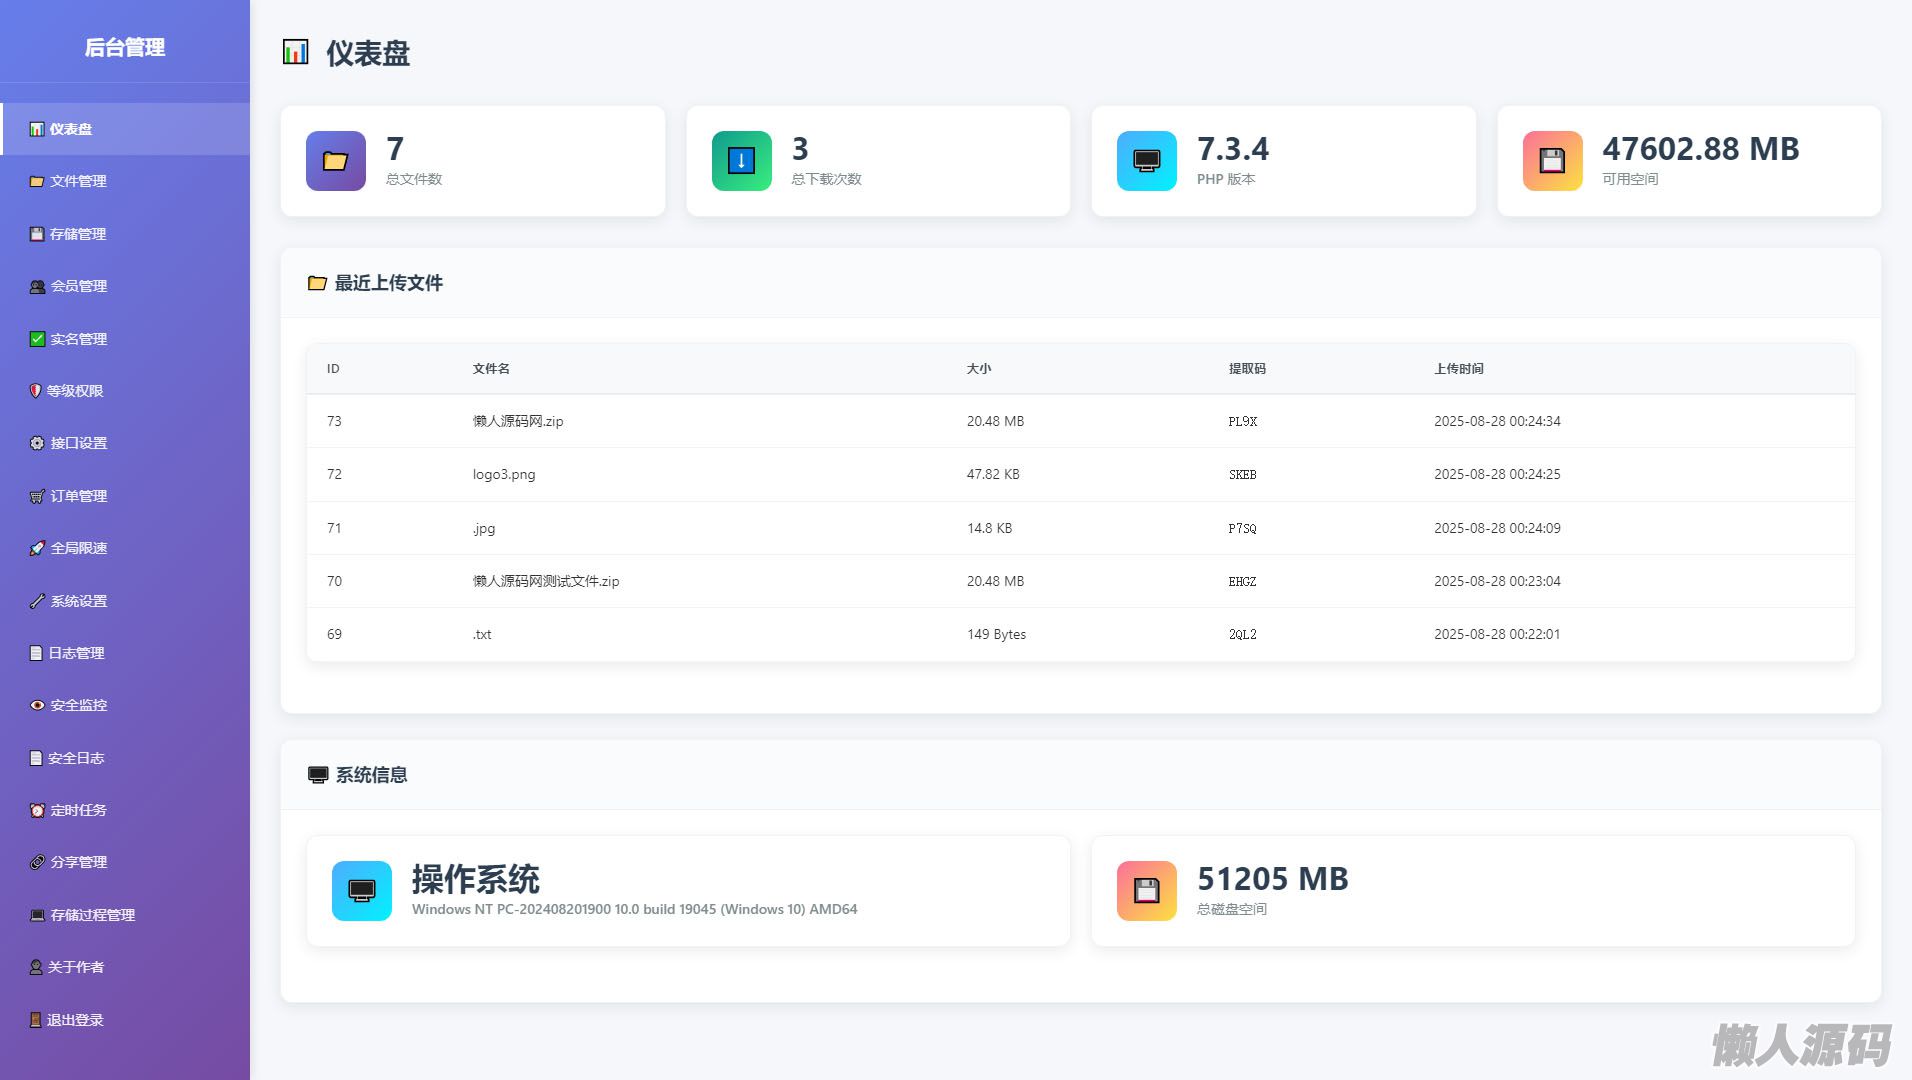1912x1080 pixels.
Task: Click the floppy disk icon beside 51205 MB
Action: 1146,891
